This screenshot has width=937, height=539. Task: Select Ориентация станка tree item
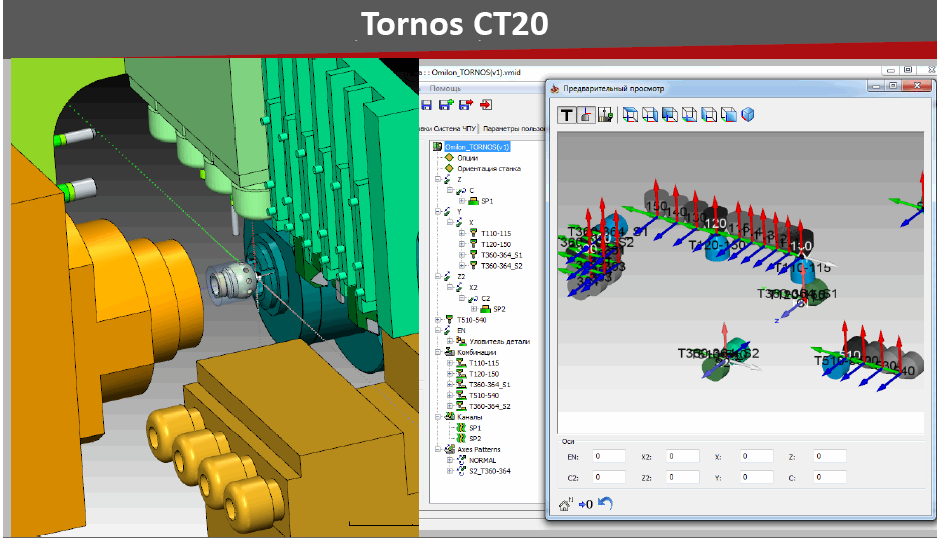pos(489,169)
